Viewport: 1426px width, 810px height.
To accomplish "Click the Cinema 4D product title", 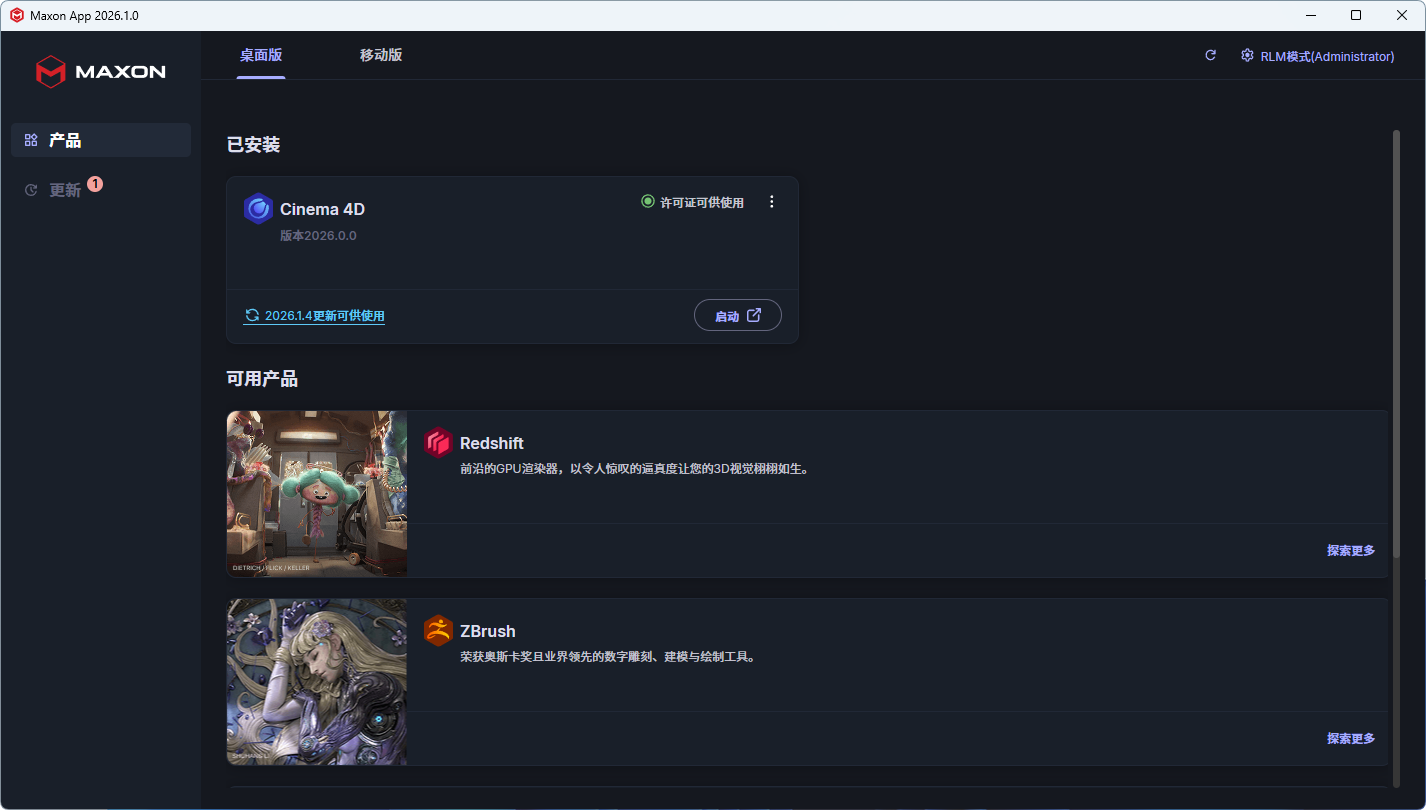I will tap(322, 209).
